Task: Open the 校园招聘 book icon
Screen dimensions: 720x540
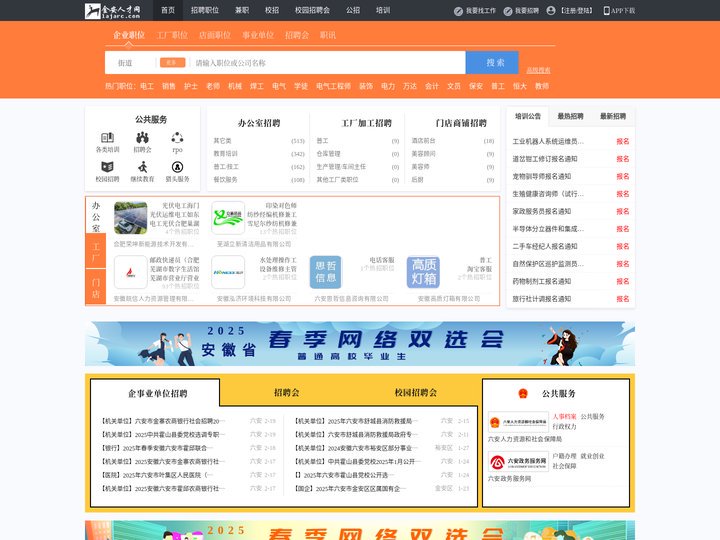Action: click(107, 167)
